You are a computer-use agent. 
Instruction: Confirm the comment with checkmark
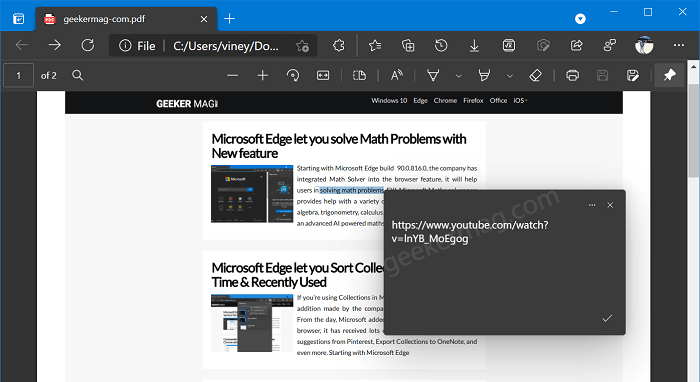tap(607, 318)
